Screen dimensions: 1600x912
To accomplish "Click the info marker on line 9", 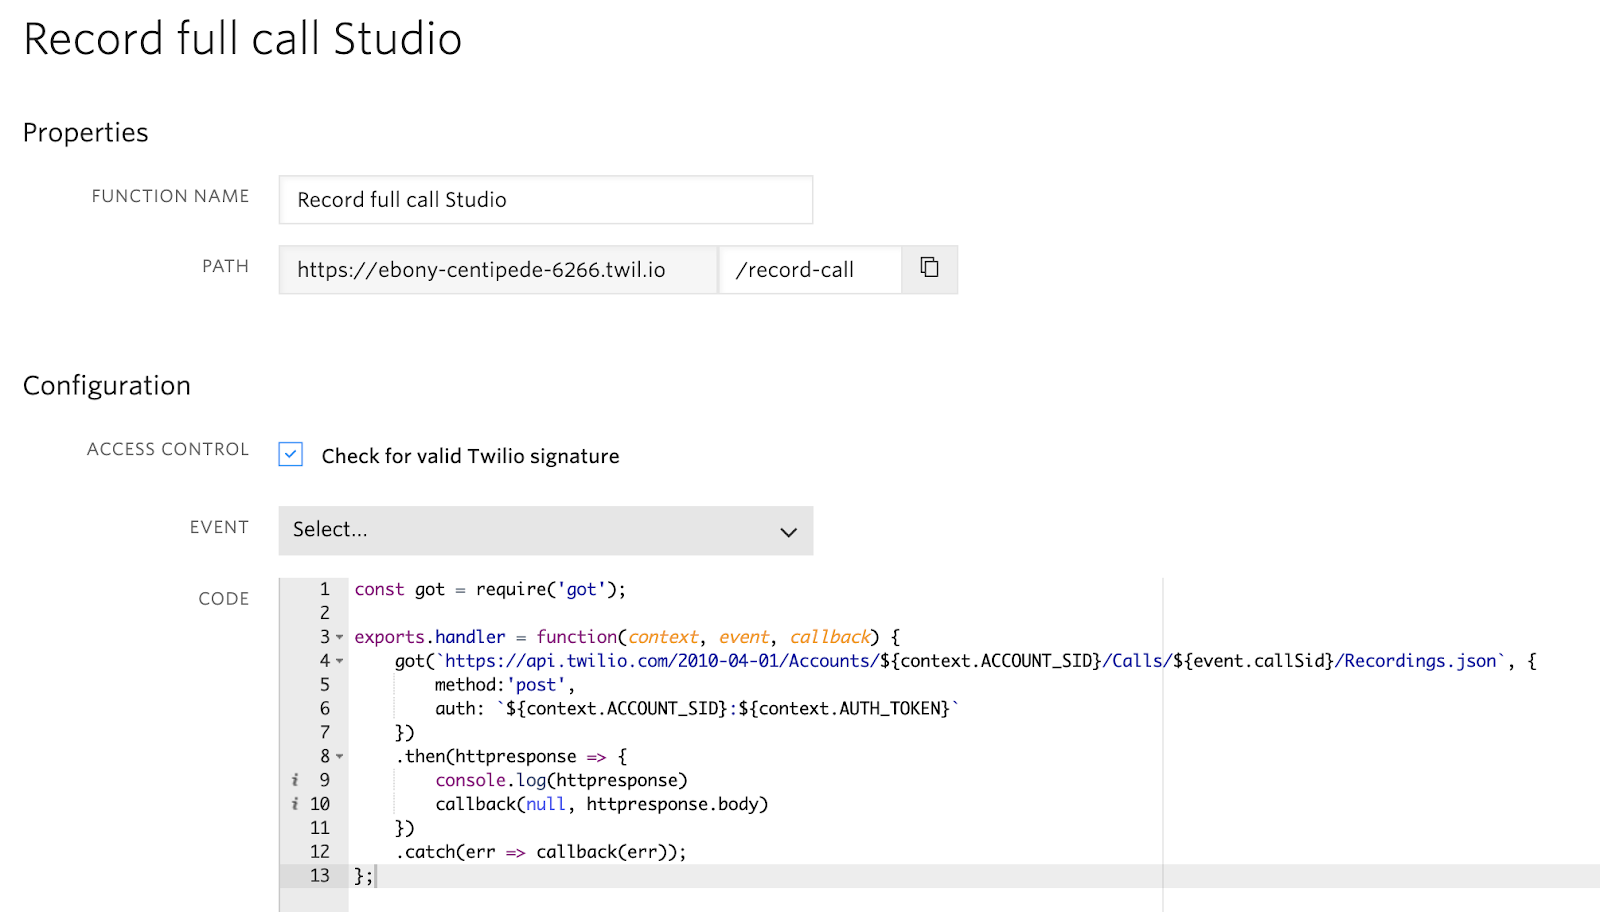I will [x=295, y=780].
